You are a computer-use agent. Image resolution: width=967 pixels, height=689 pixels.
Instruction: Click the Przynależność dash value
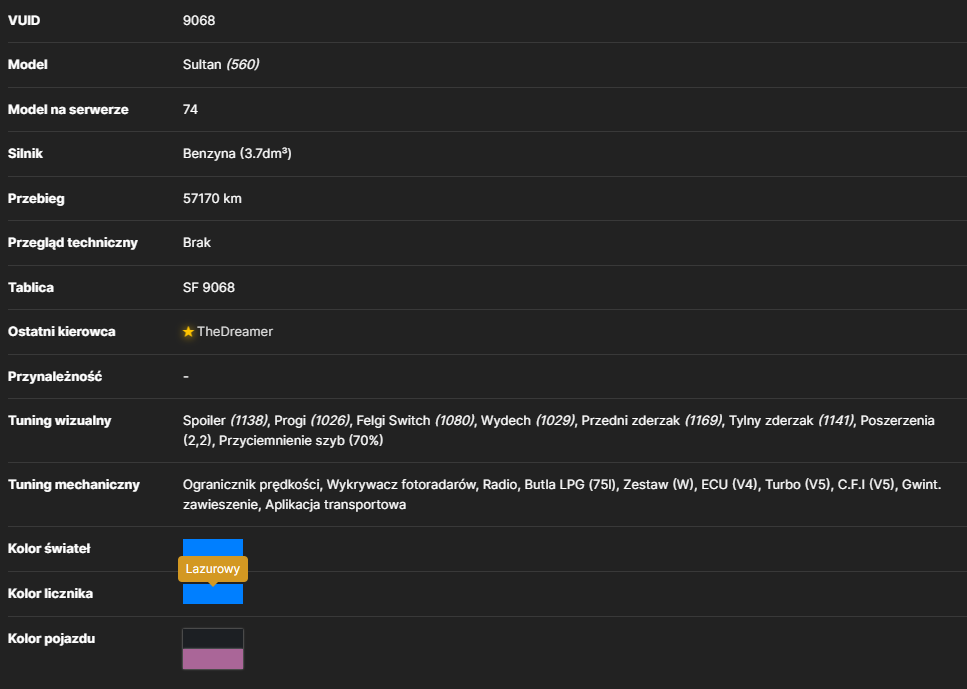(186, 376)
